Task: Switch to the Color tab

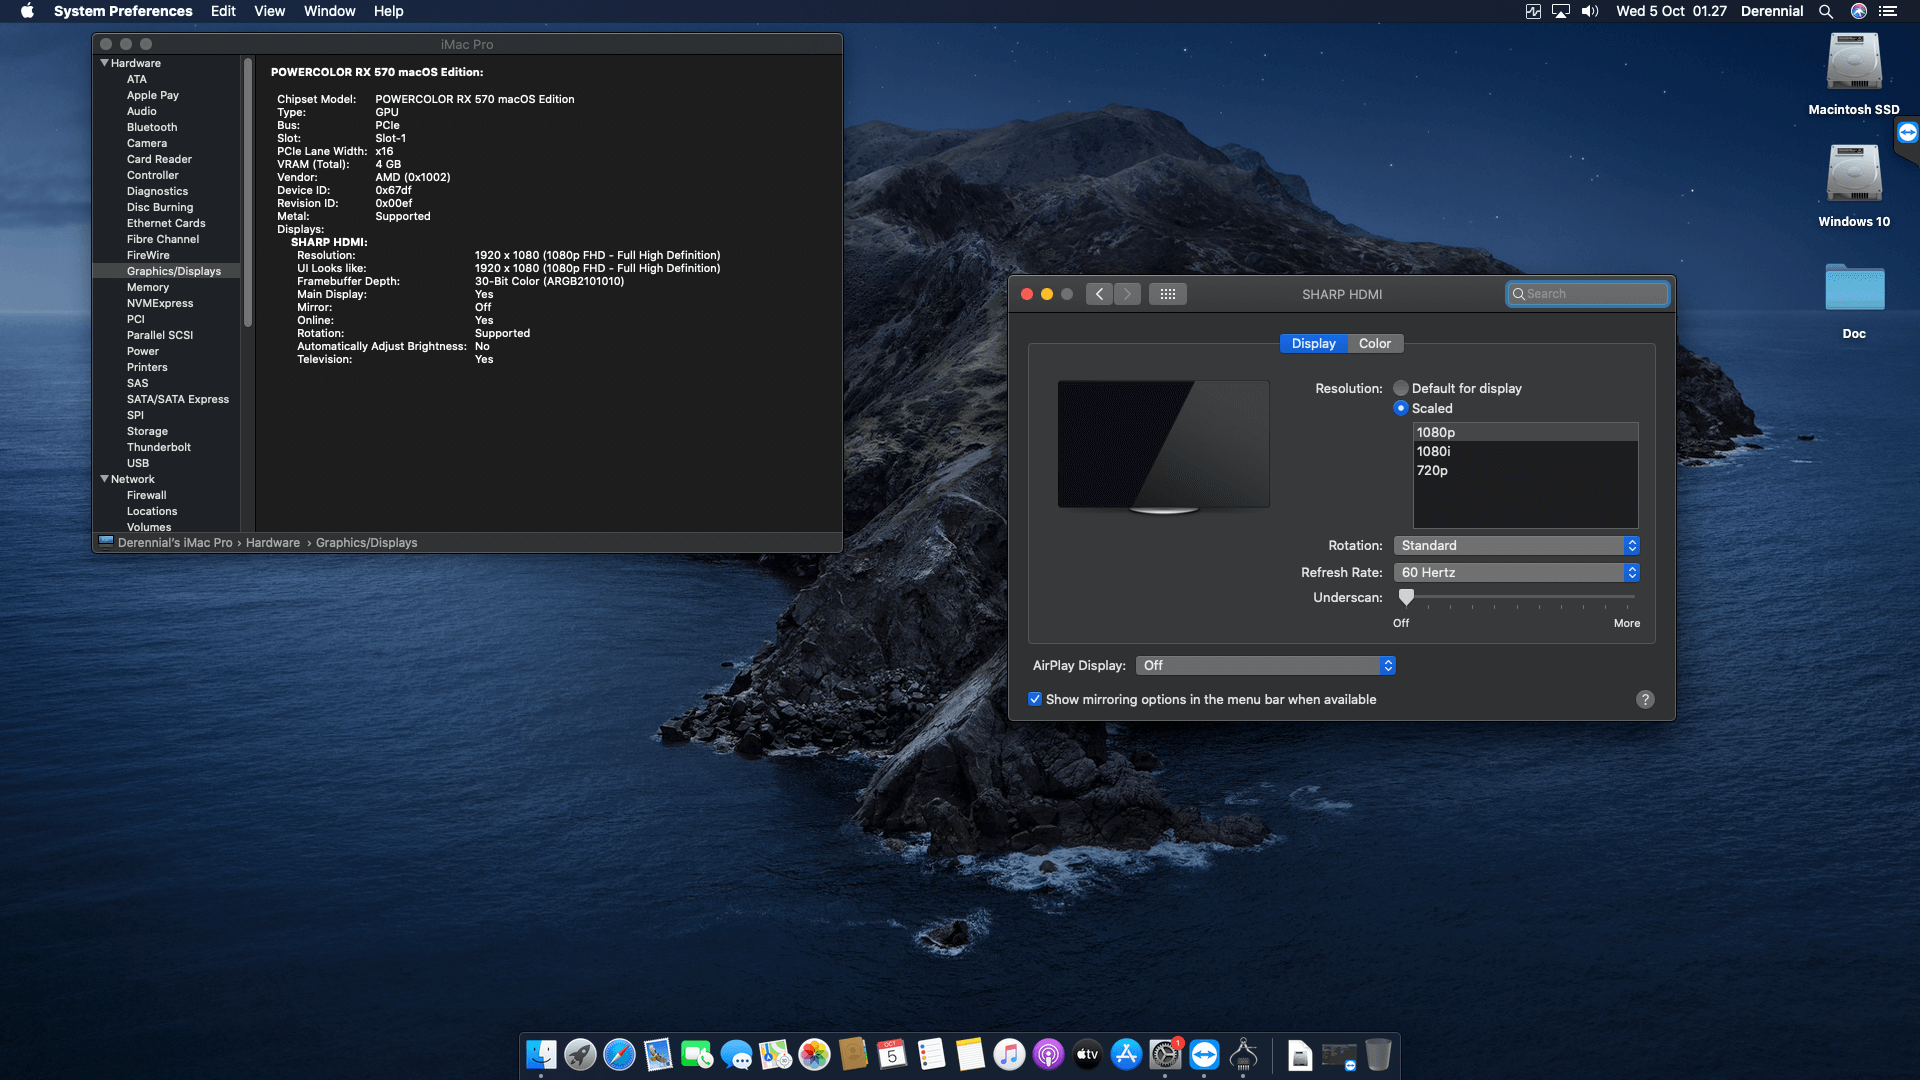Action: pyautogui.click(x=1374, y=343)
